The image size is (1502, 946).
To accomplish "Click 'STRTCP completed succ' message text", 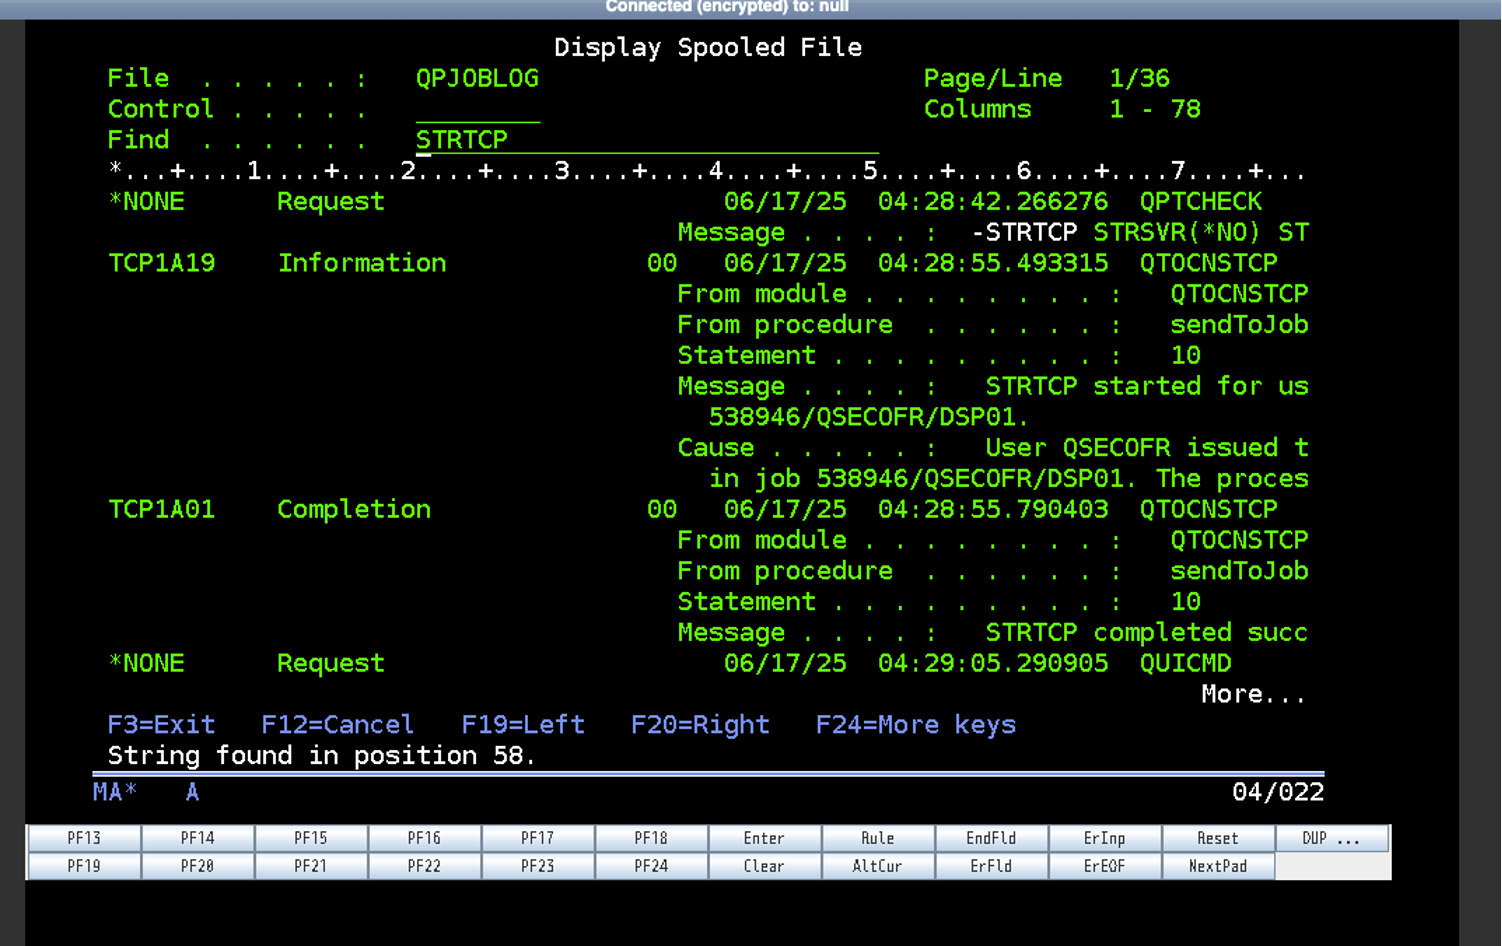I will coord(1147,632).
